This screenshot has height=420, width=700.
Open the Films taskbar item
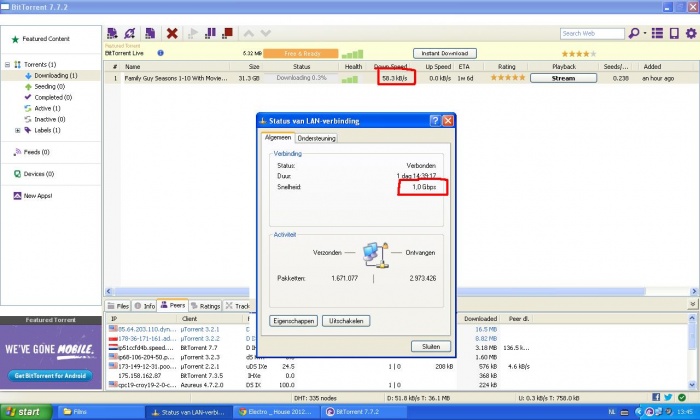101,412
